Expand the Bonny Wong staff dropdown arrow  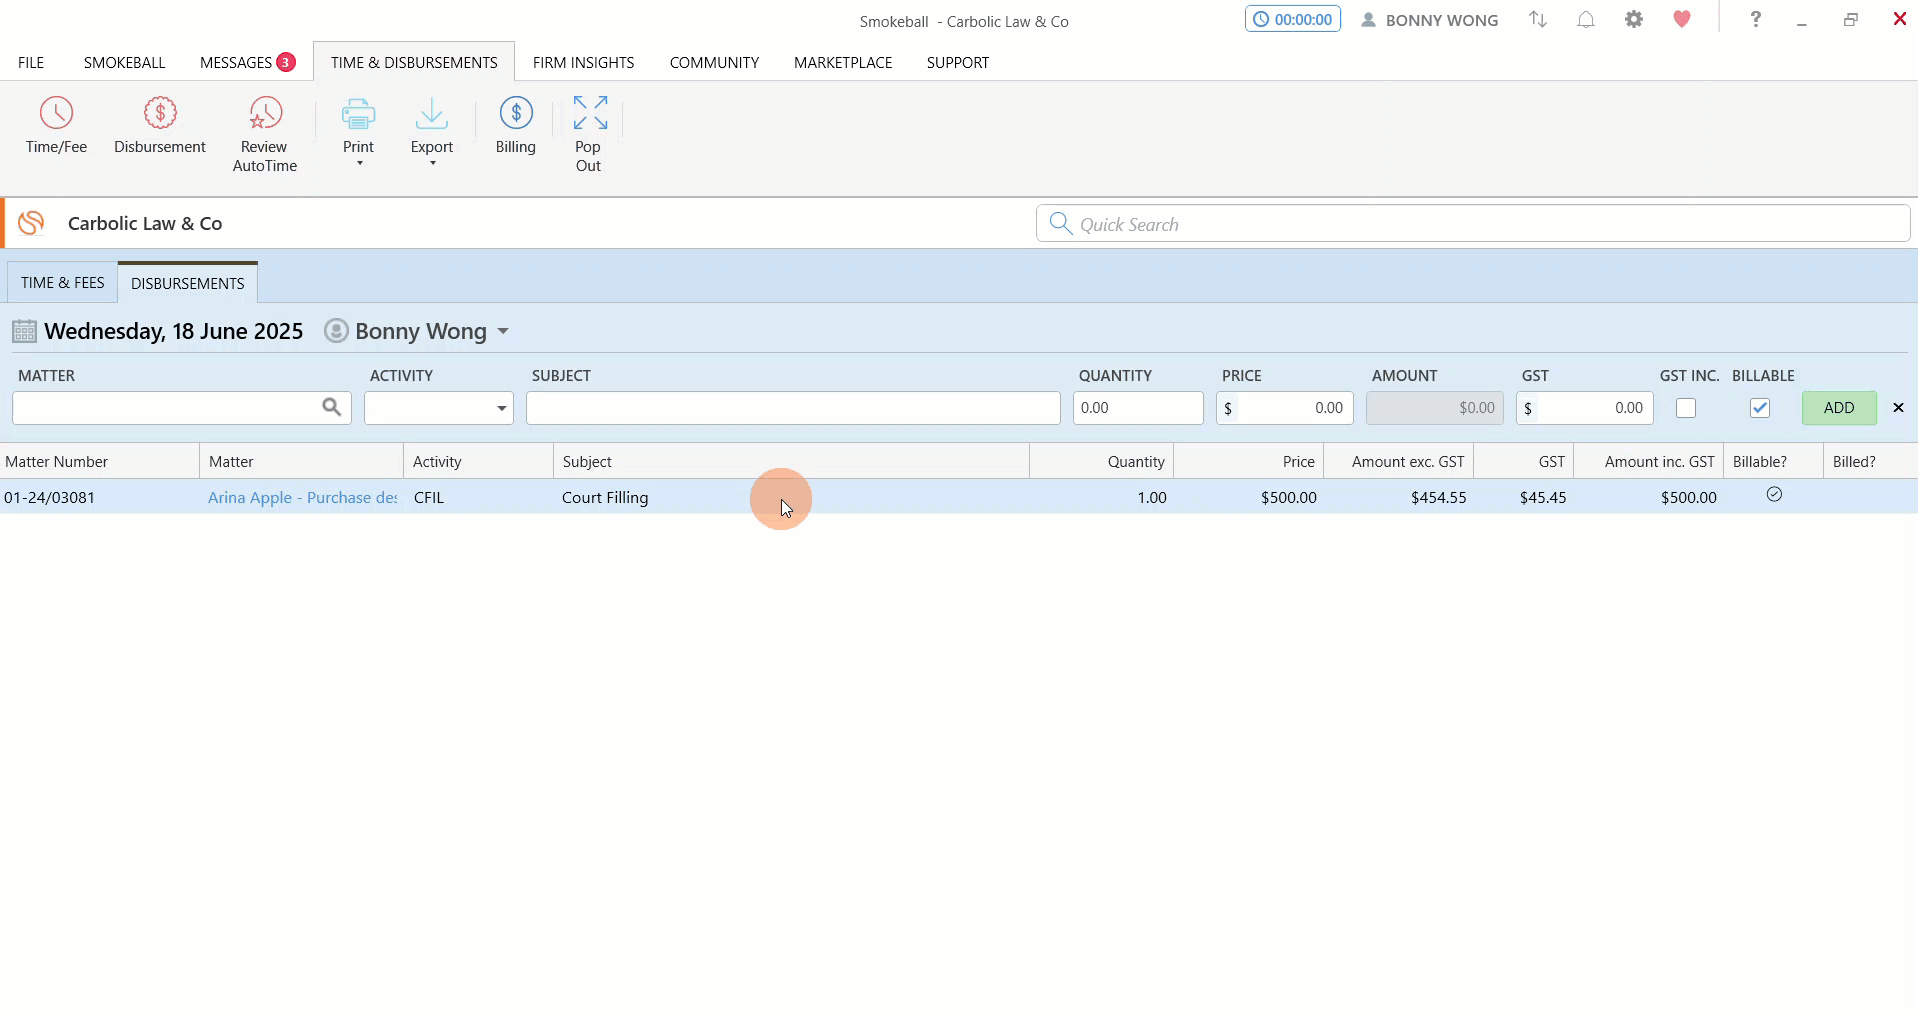[503, 331]
